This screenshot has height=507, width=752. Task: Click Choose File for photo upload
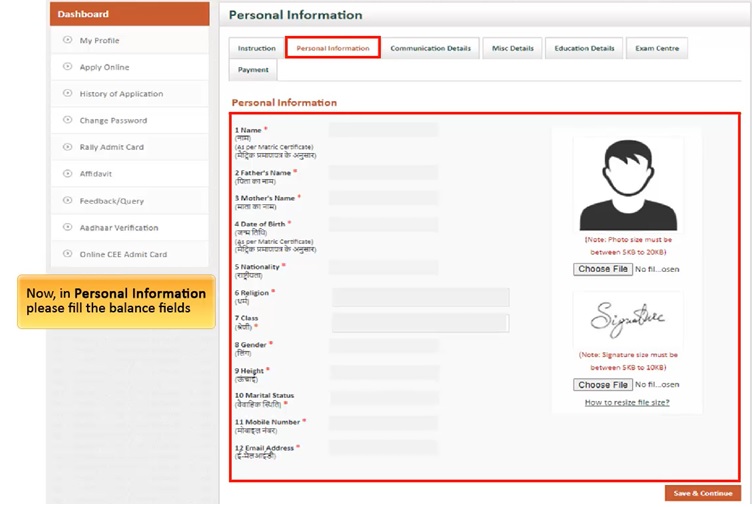coord(603,269)
